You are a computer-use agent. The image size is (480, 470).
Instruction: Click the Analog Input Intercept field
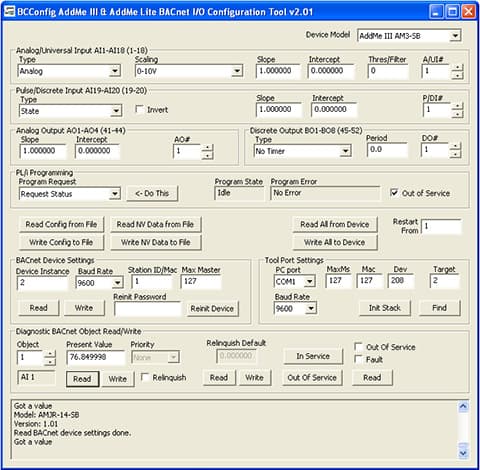pos(331,71)
